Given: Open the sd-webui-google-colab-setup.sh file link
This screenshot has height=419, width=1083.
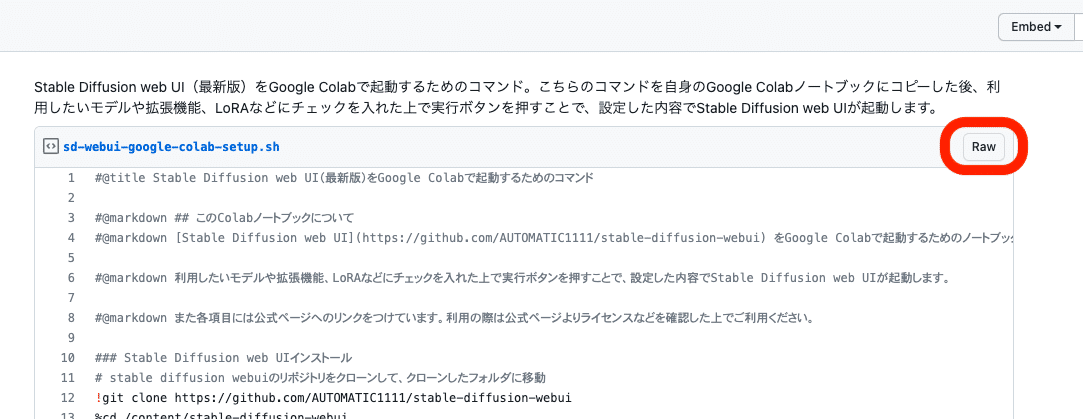Looking at the screenshot, I should point(171,147).
